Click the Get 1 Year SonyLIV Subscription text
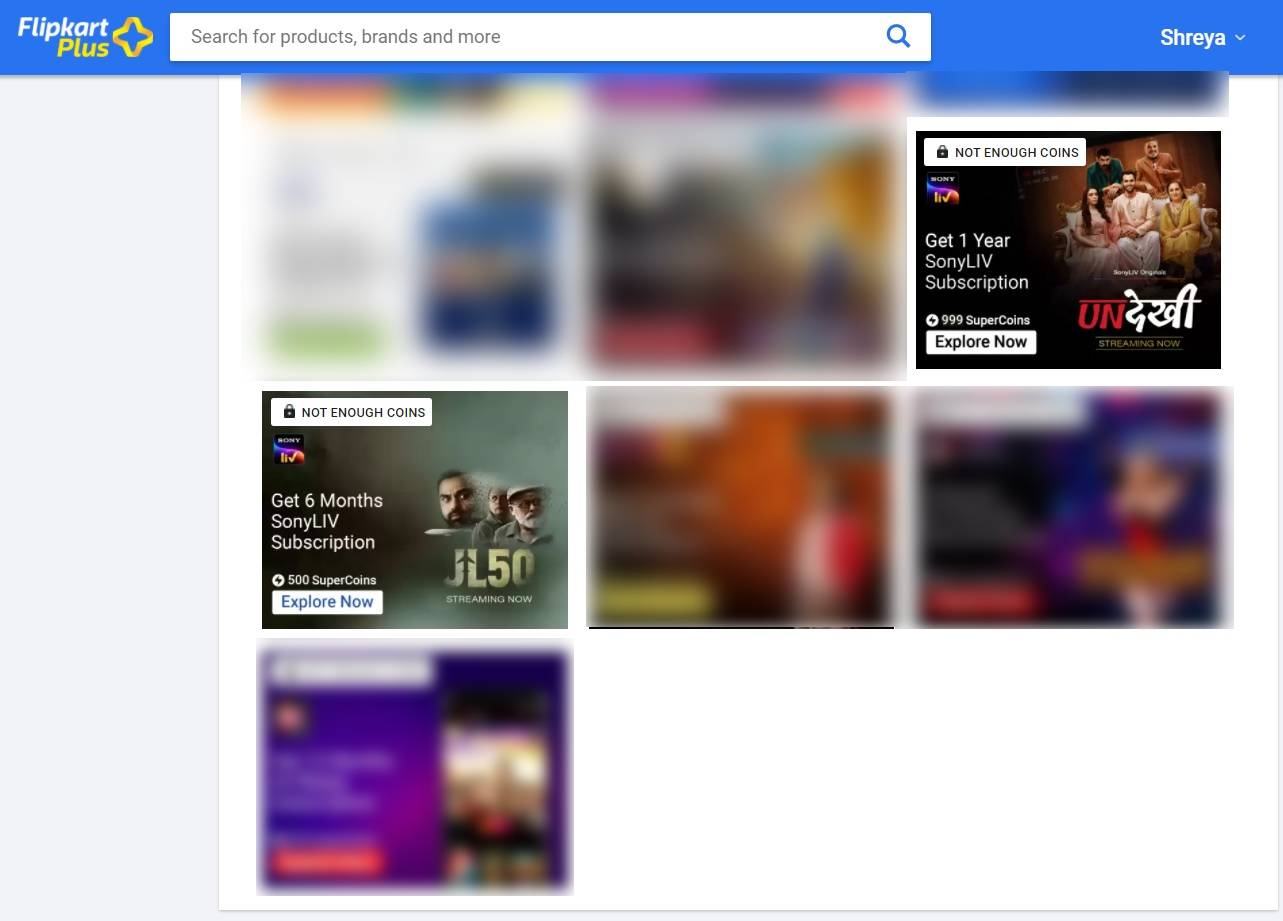This screenshot has width=1283, height=921. coord(976,261)
